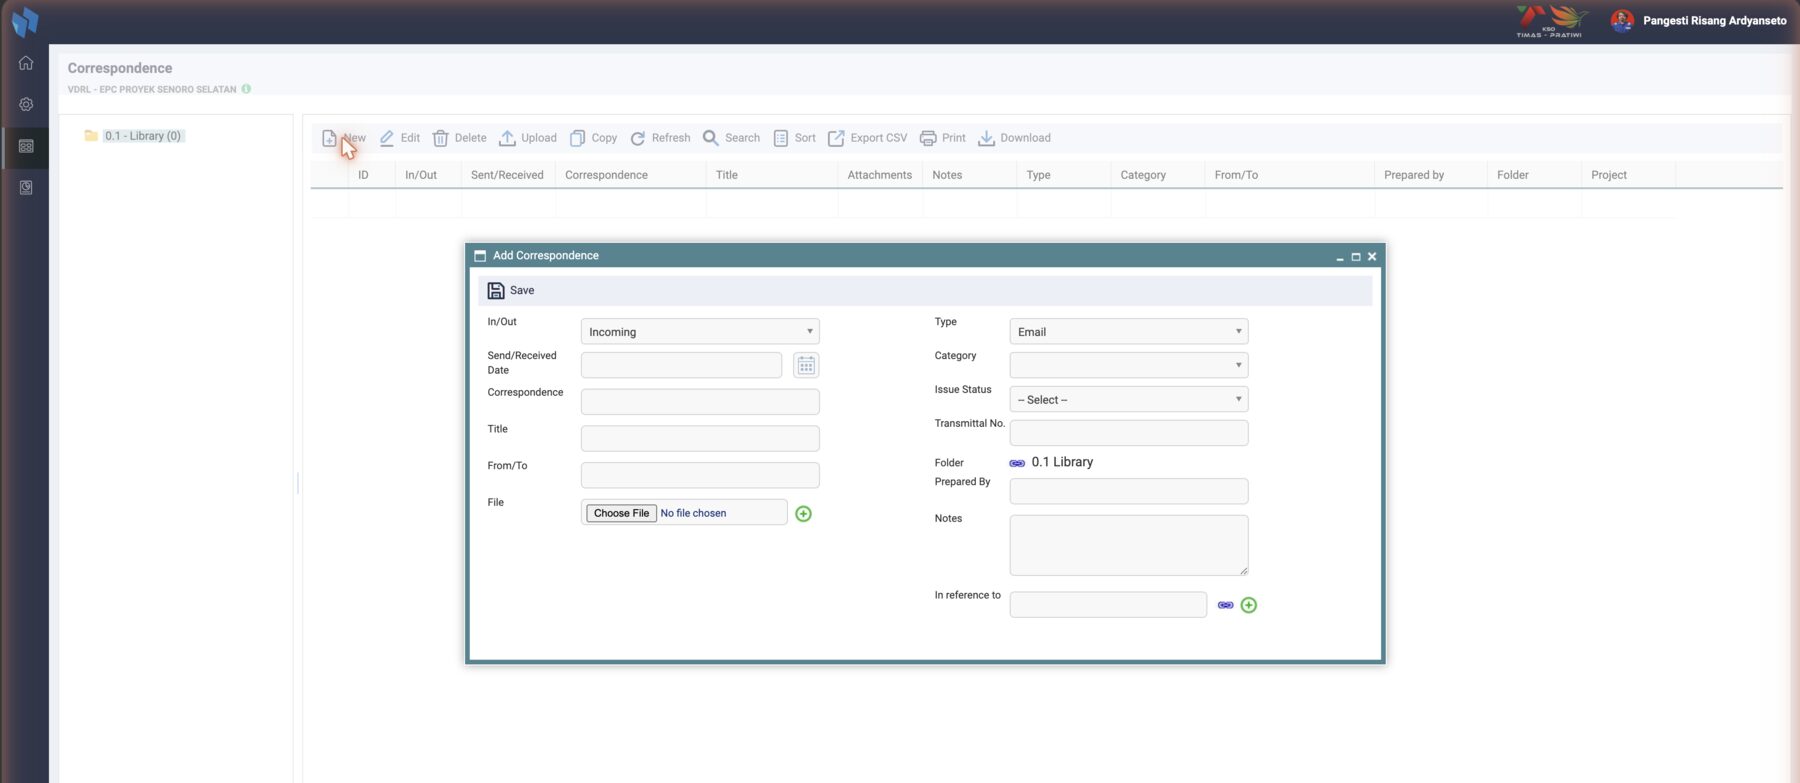Click the info icon beside the project name

click(x=246, y=89)
